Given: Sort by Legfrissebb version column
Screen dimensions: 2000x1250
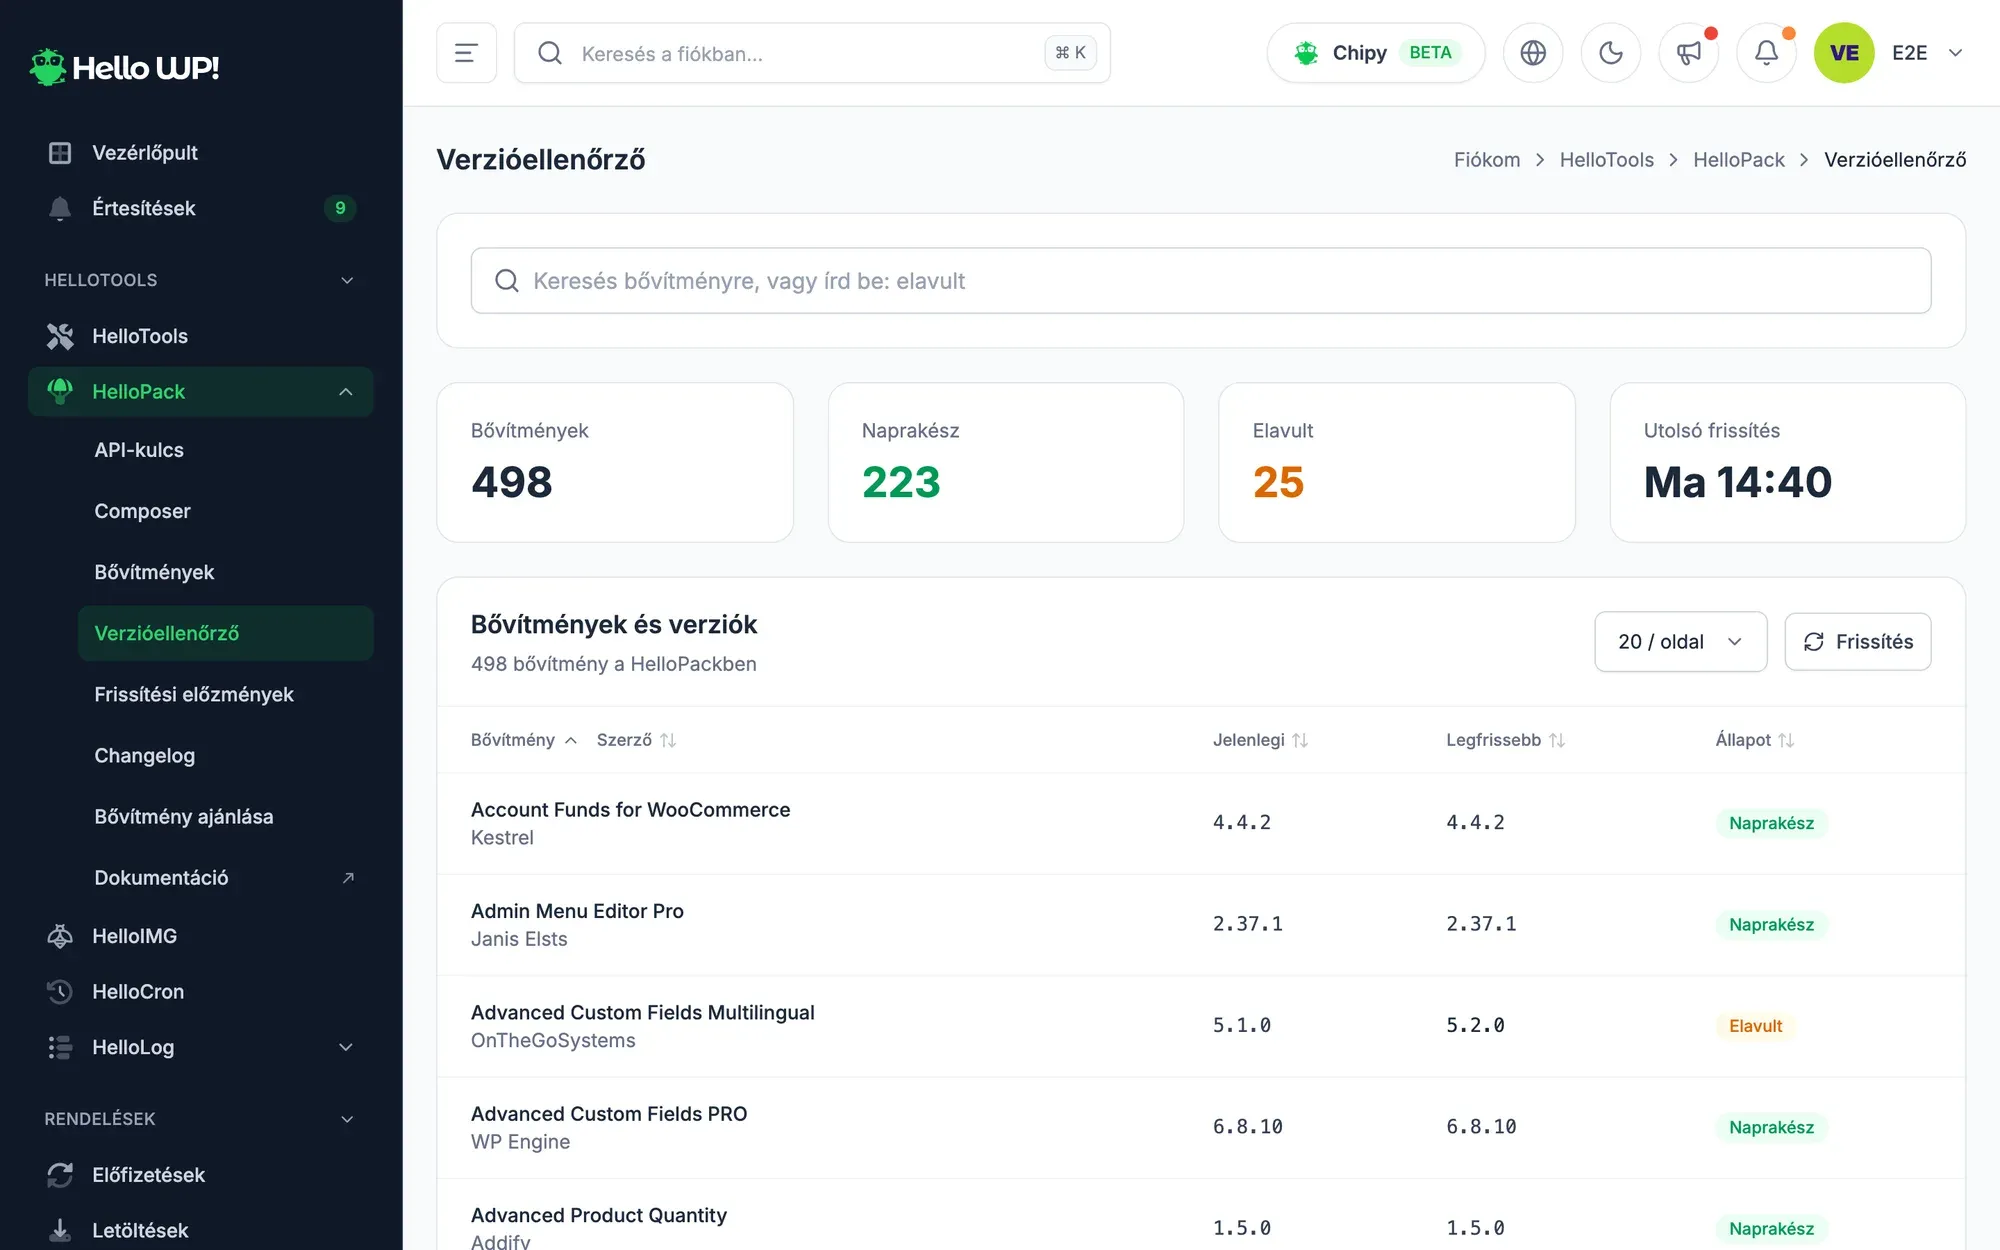Looking at the screenshot, I should [1505, 740].
